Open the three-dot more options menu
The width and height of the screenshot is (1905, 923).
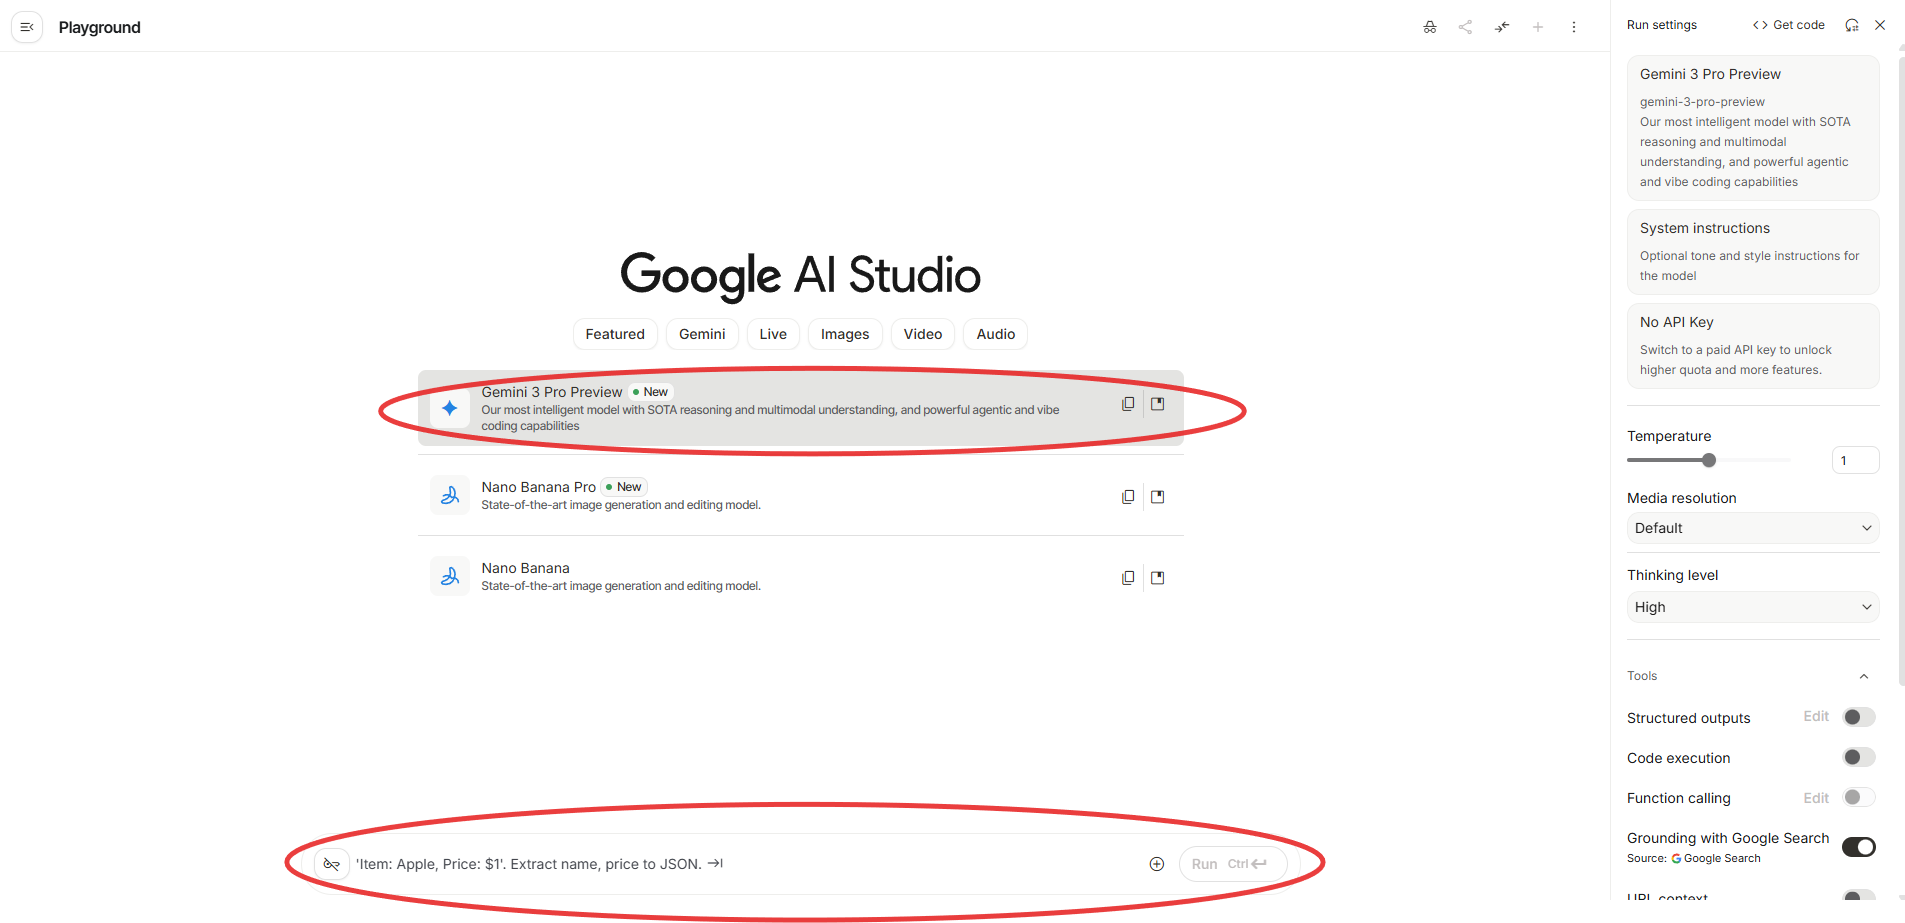1574,27
